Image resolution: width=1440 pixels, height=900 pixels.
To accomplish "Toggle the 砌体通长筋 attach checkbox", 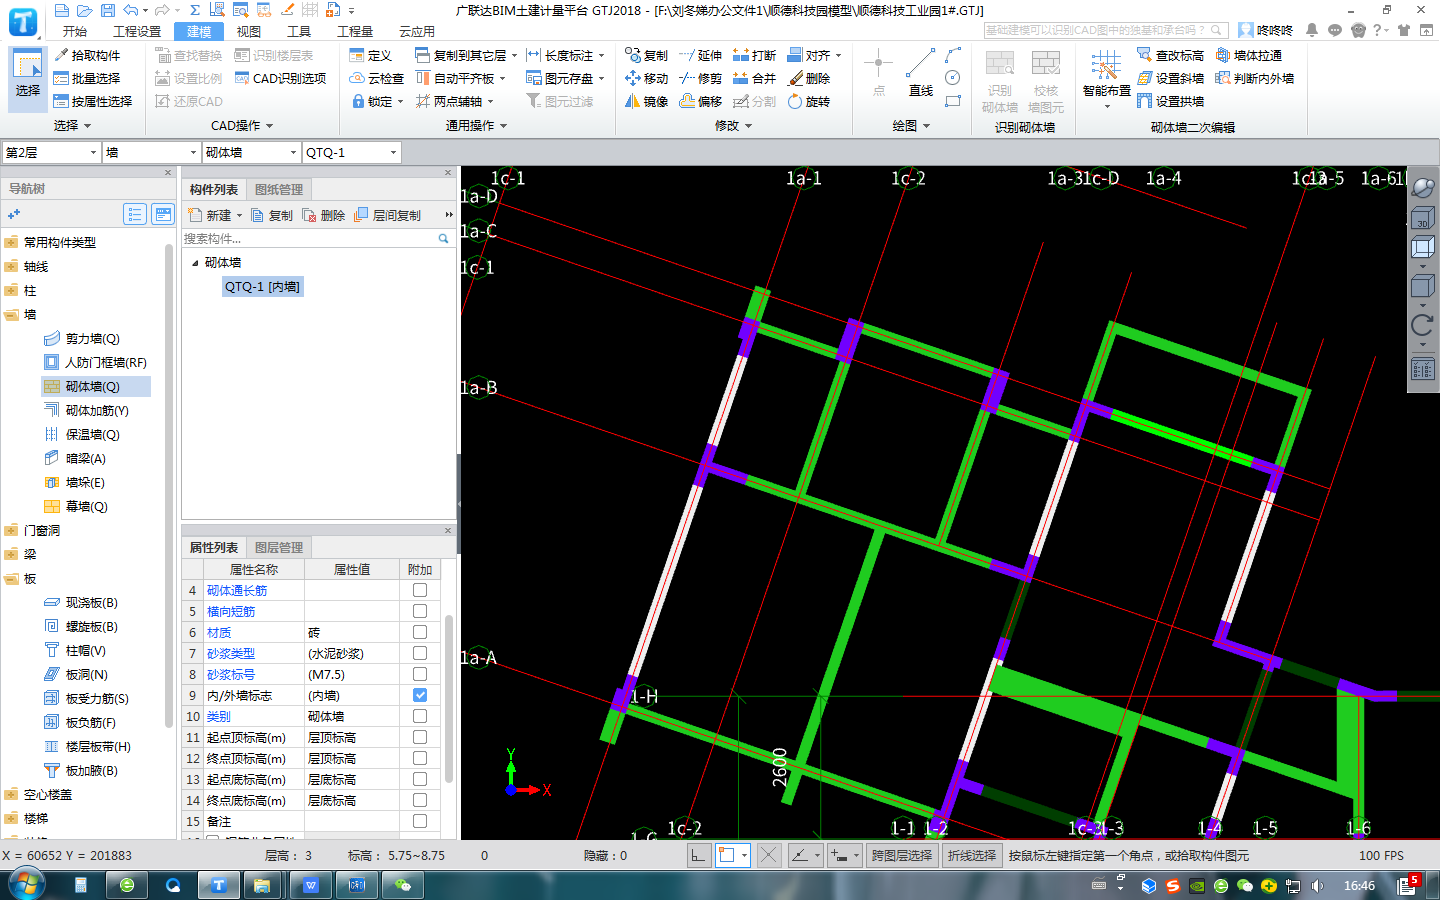I will pyautogui.click(x=420, y=590).
